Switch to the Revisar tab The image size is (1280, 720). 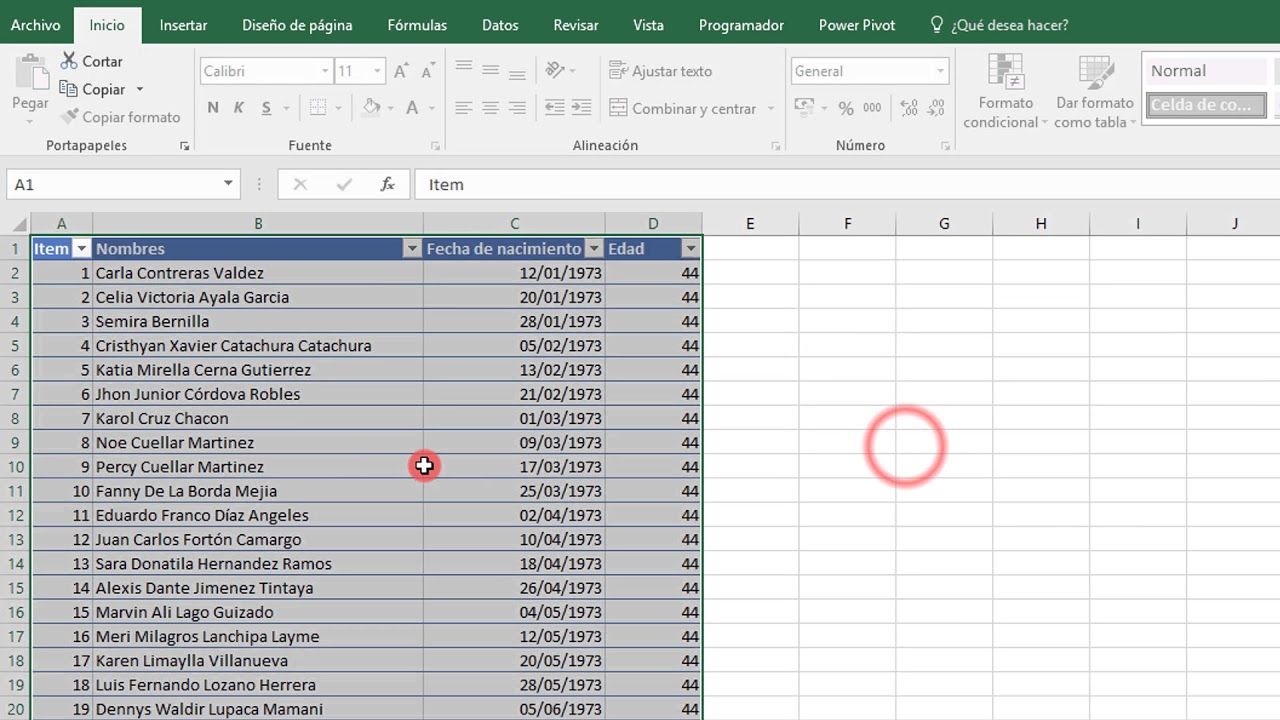[576, 25]
